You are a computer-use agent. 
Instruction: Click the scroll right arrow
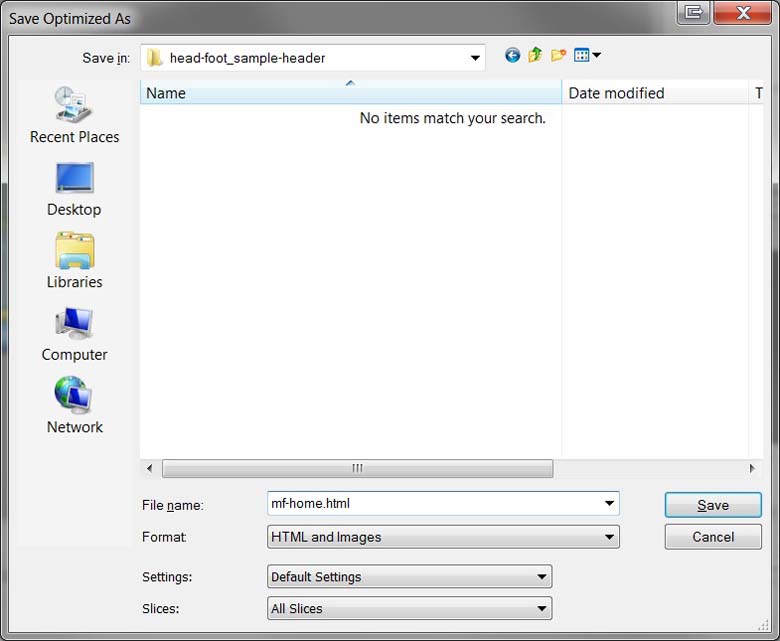[752, 468]
